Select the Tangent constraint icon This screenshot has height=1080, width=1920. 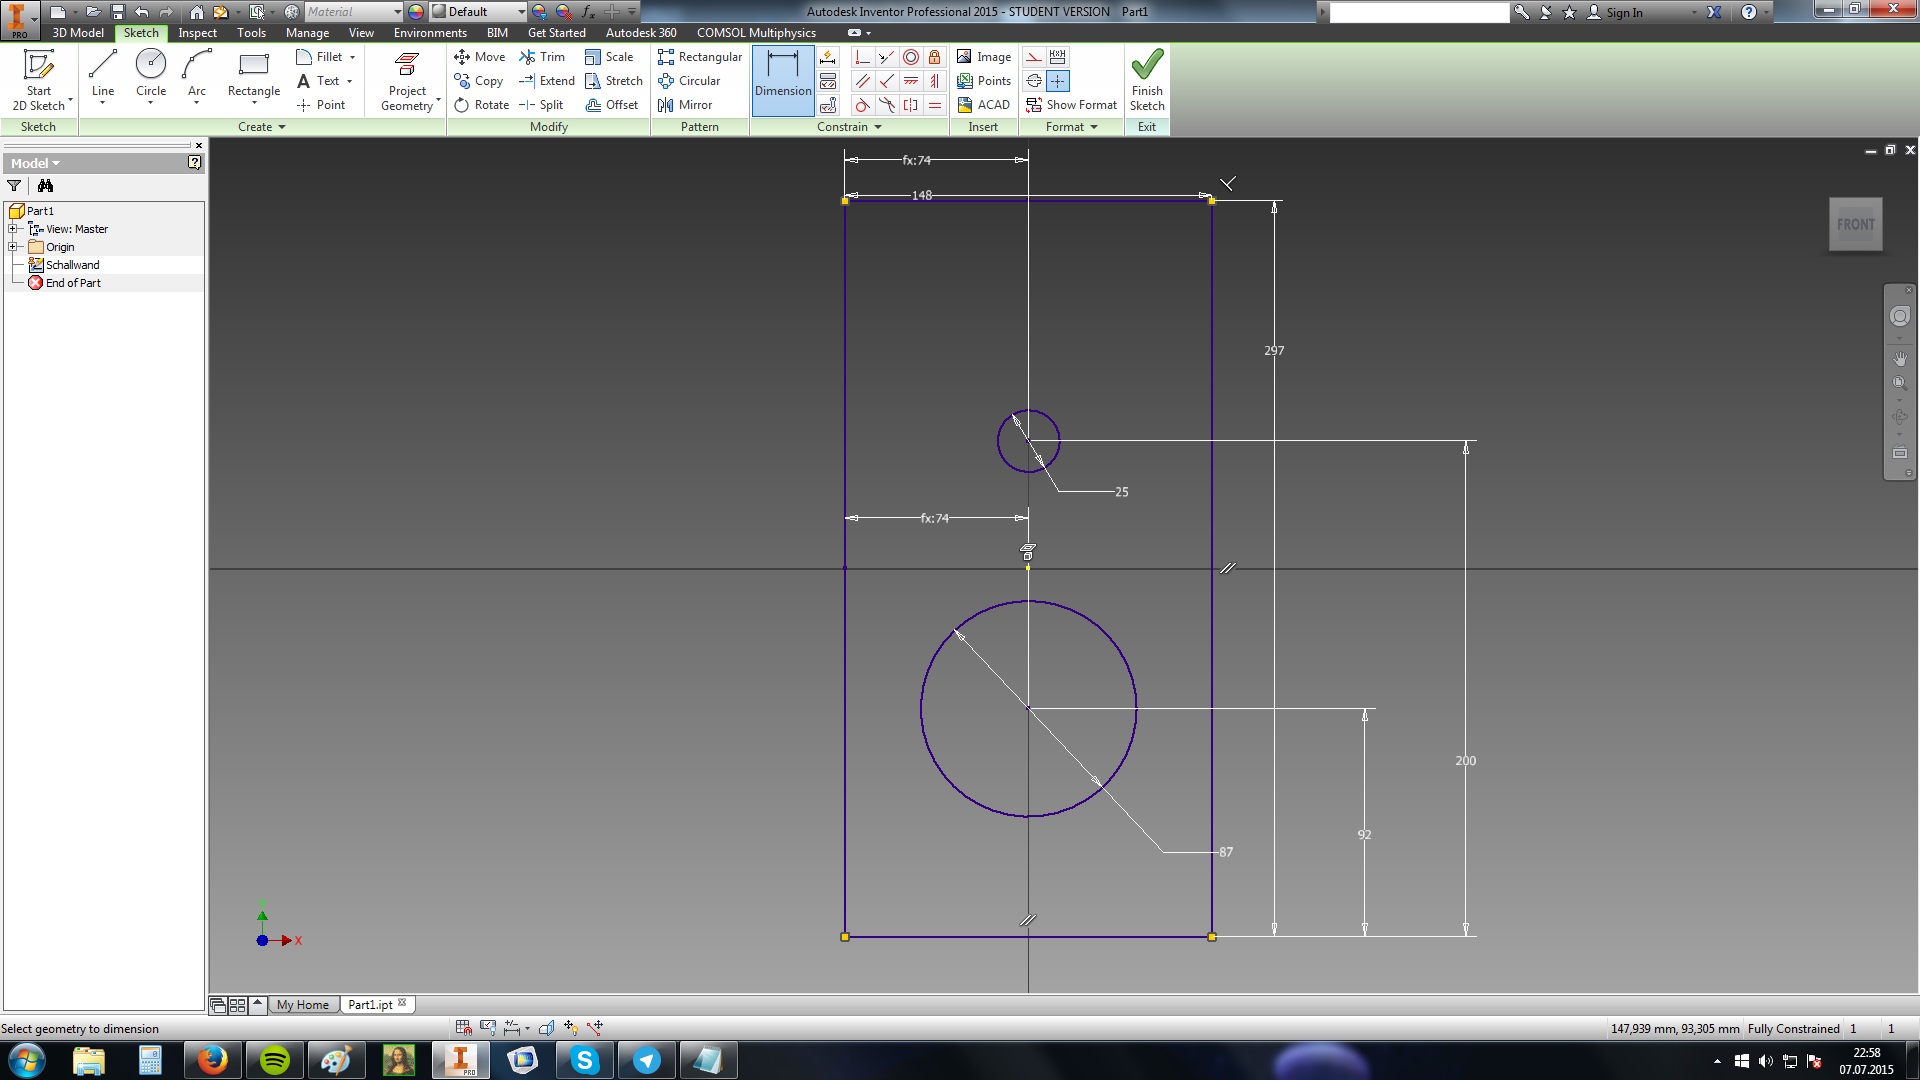(x=862, y=105)
